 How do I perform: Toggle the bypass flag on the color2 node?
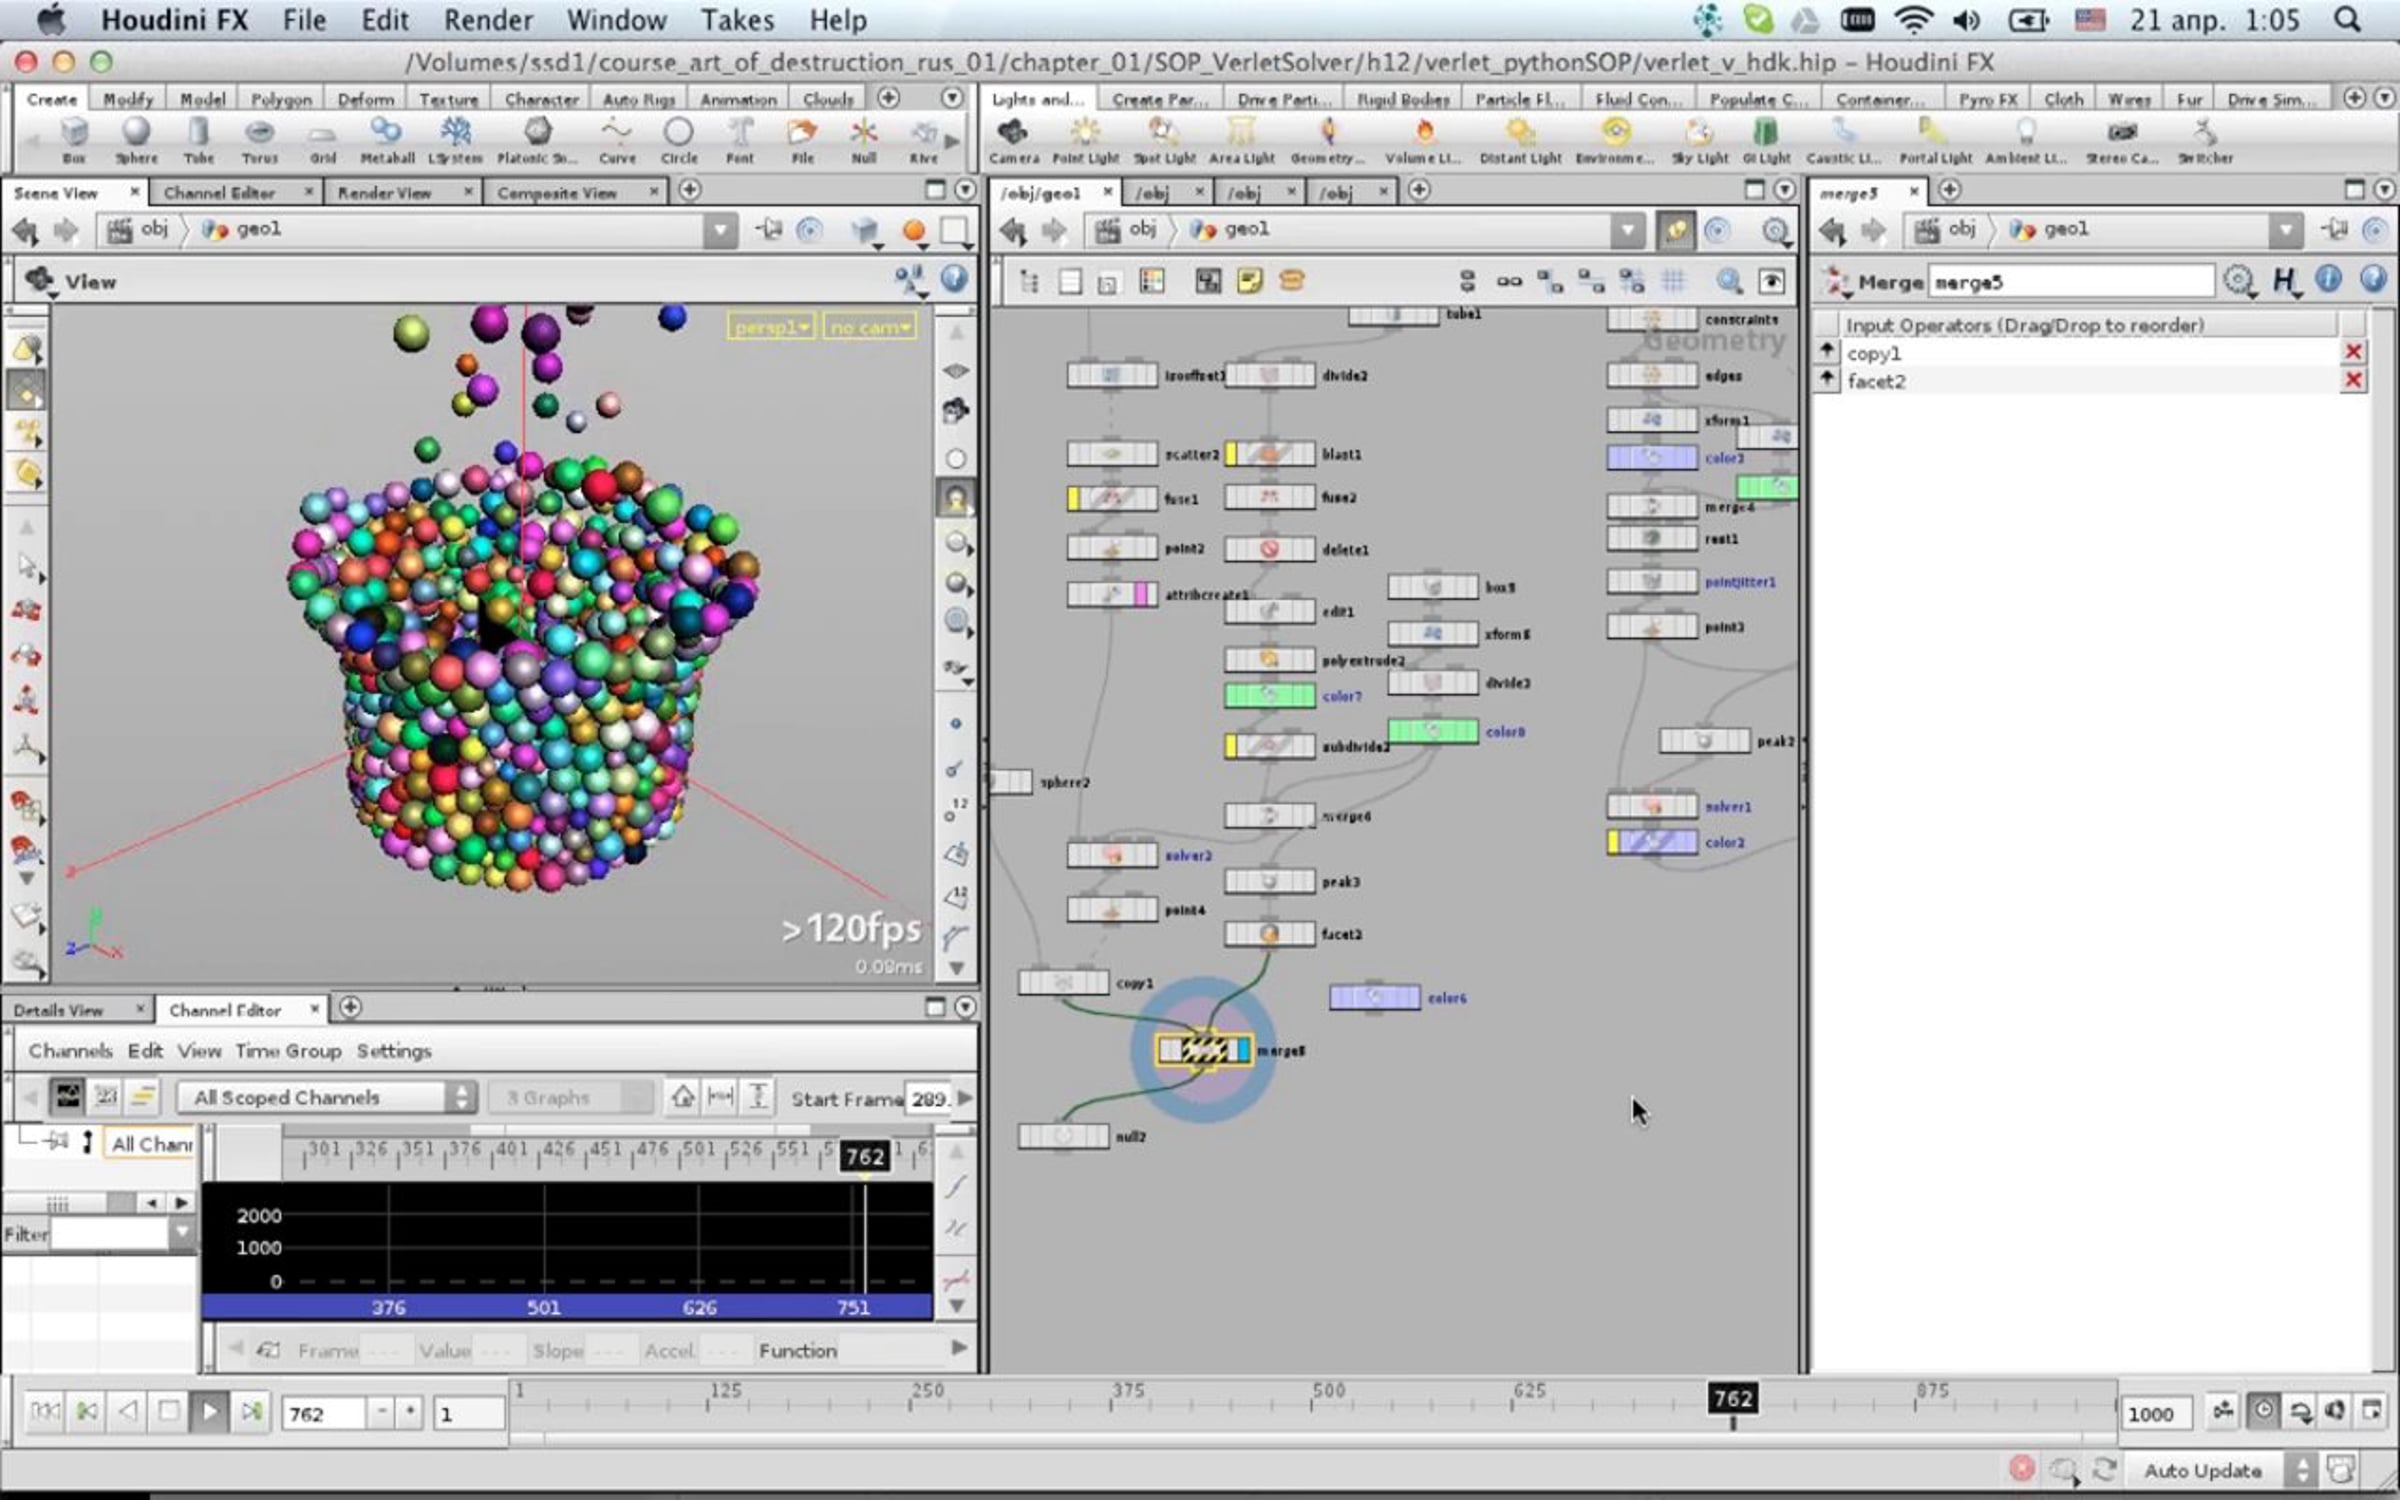click(x=1613, y=842)
